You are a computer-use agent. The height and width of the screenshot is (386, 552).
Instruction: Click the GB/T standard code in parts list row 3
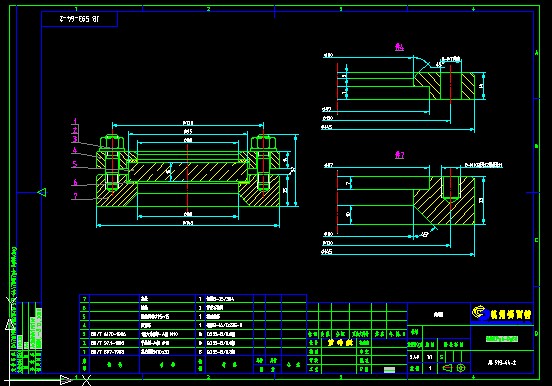108,334
